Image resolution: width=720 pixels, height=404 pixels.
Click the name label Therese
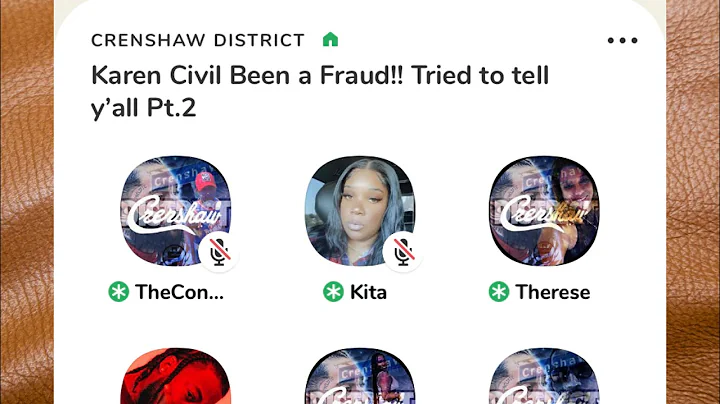click(x=553, y=292)
